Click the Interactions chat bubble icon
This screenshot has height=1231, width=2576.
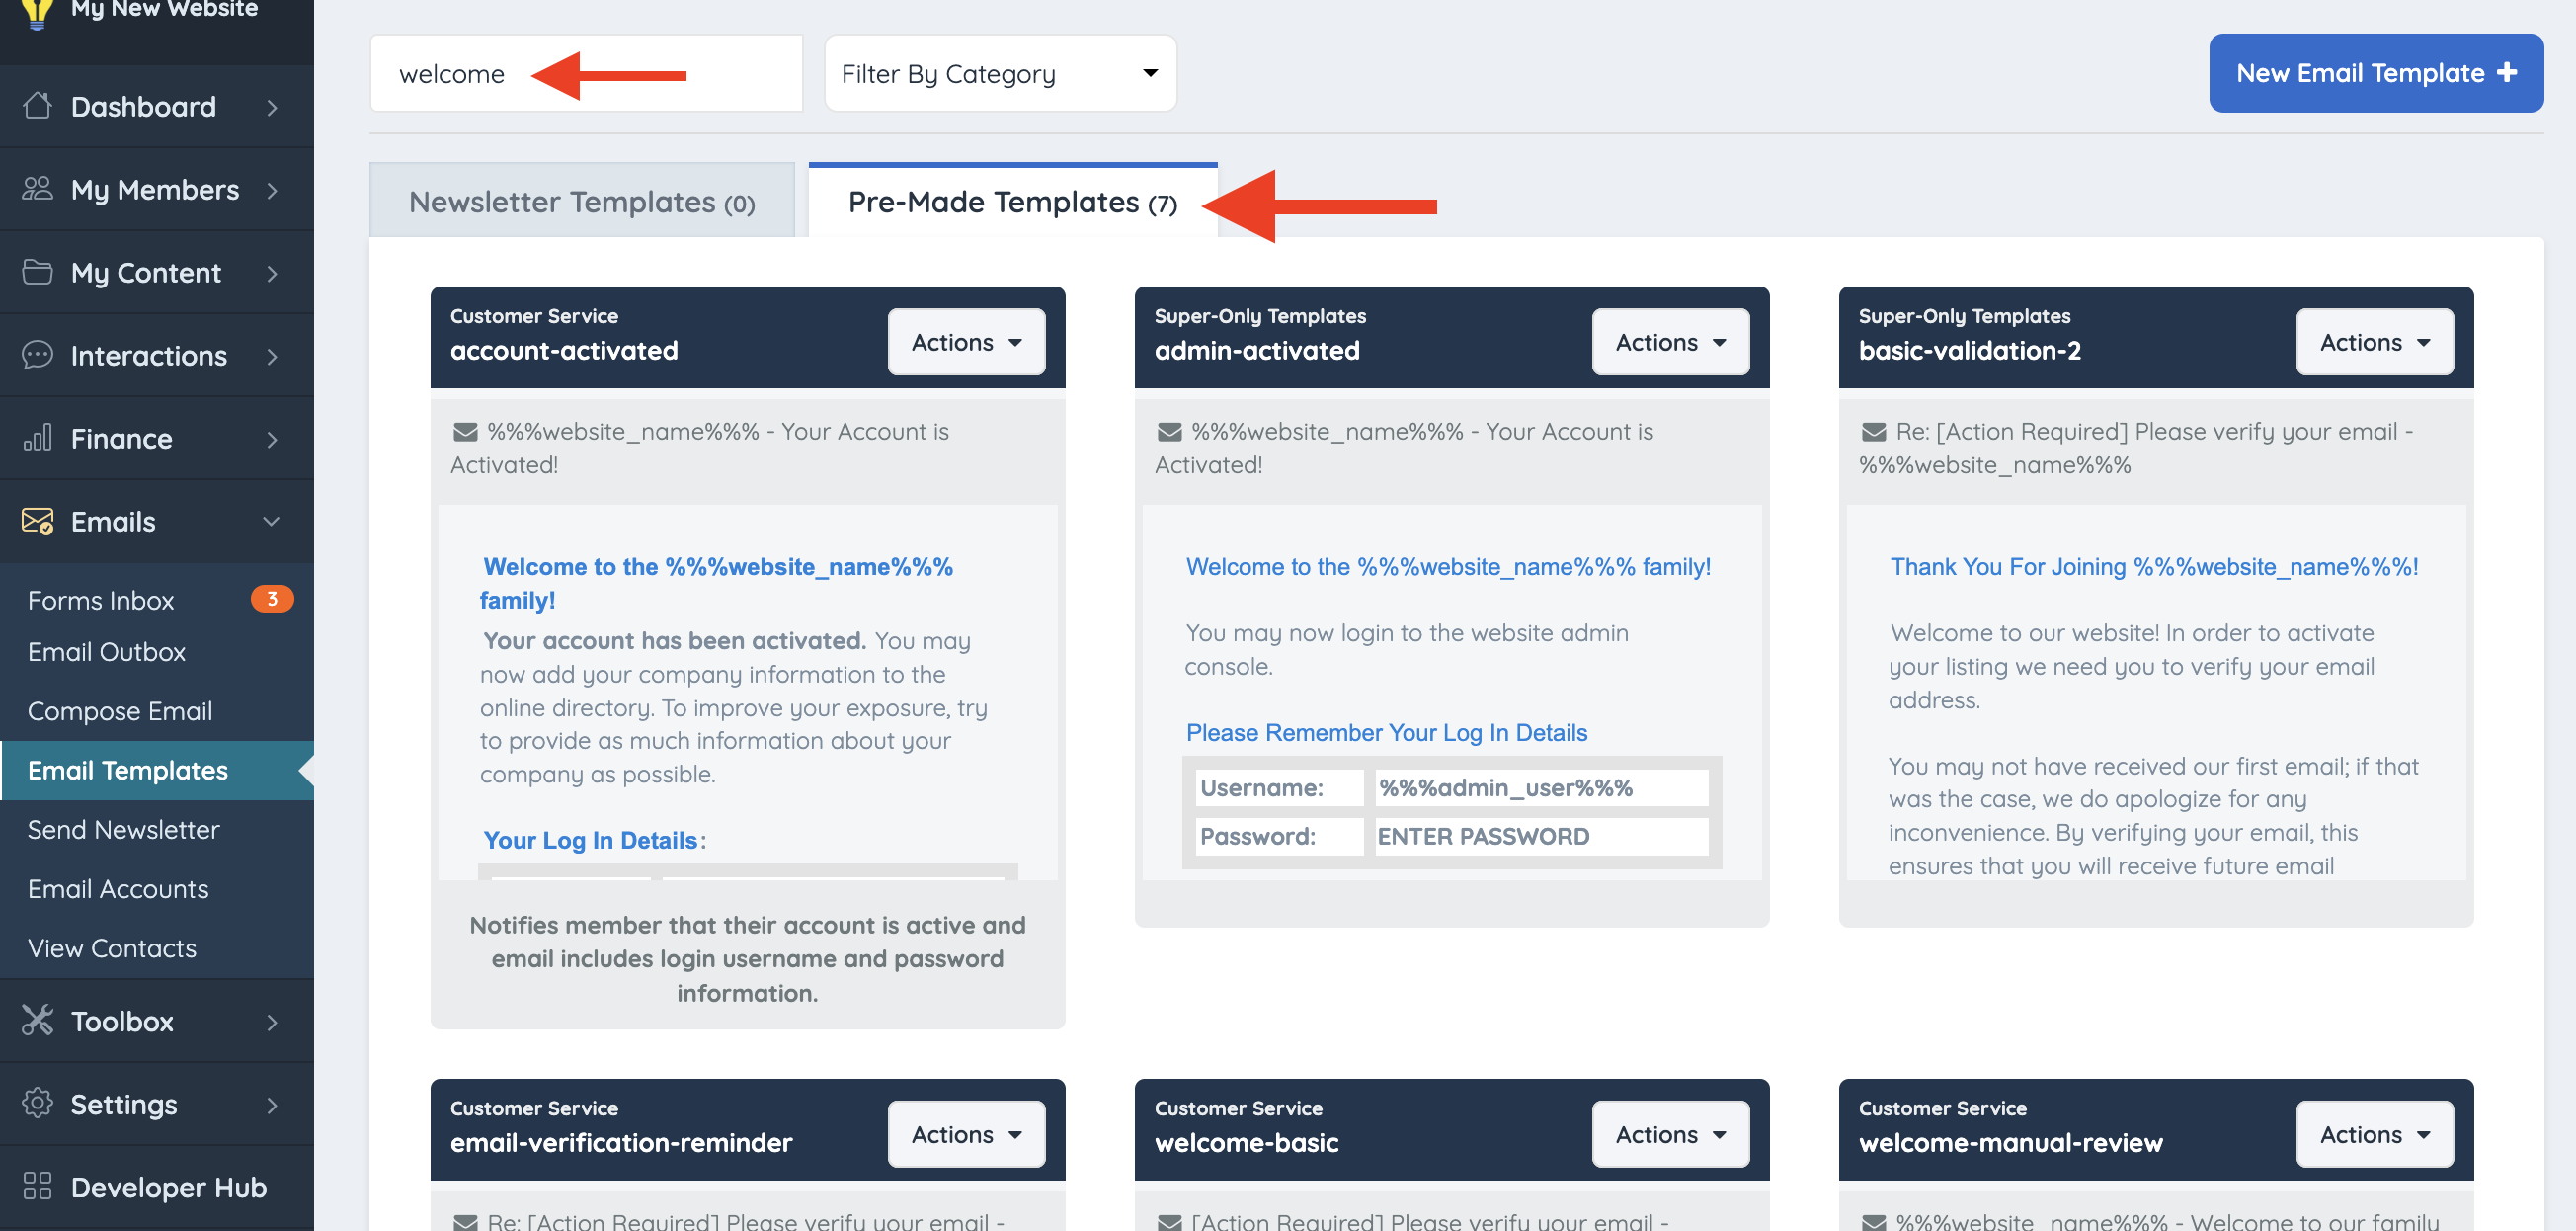[38, 355]
